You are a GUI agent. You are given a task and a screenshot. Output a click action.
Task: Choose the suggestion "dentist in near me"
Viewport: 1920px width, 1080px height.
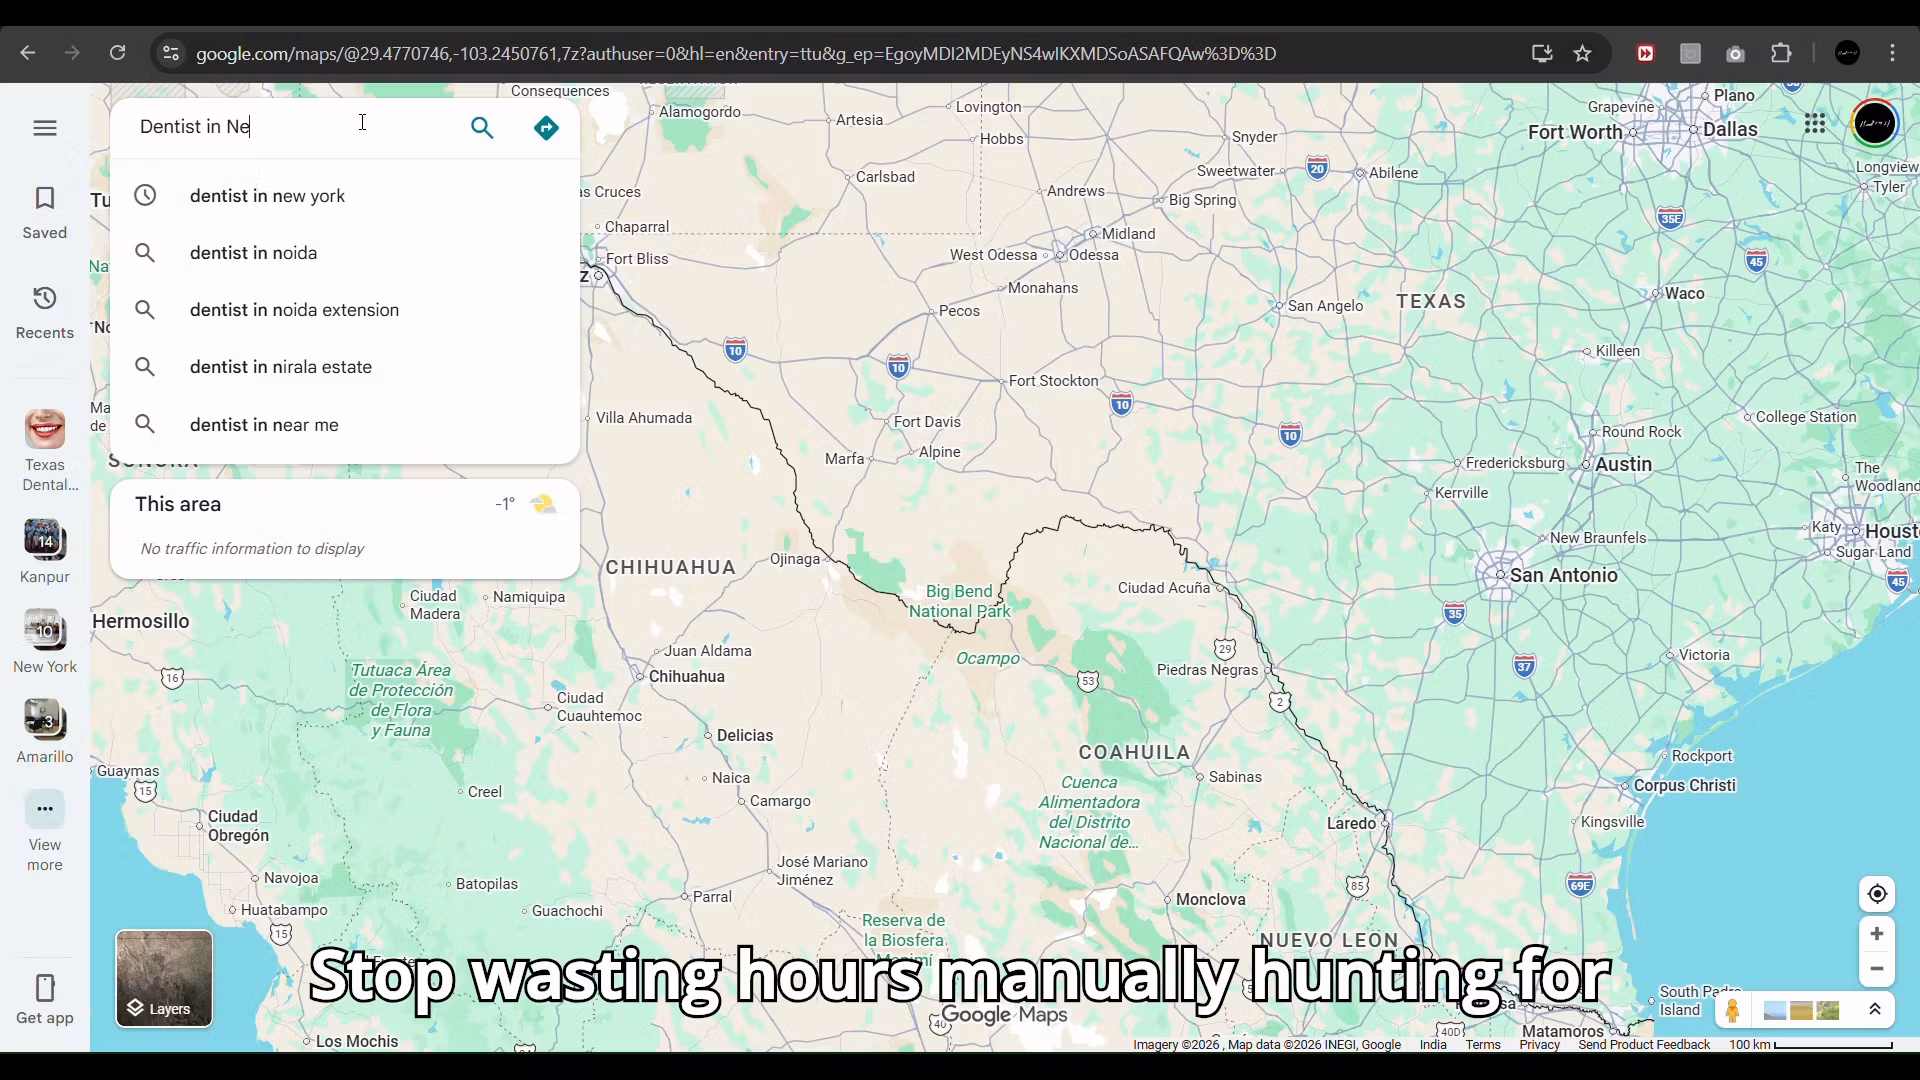[x=264, y=425]
